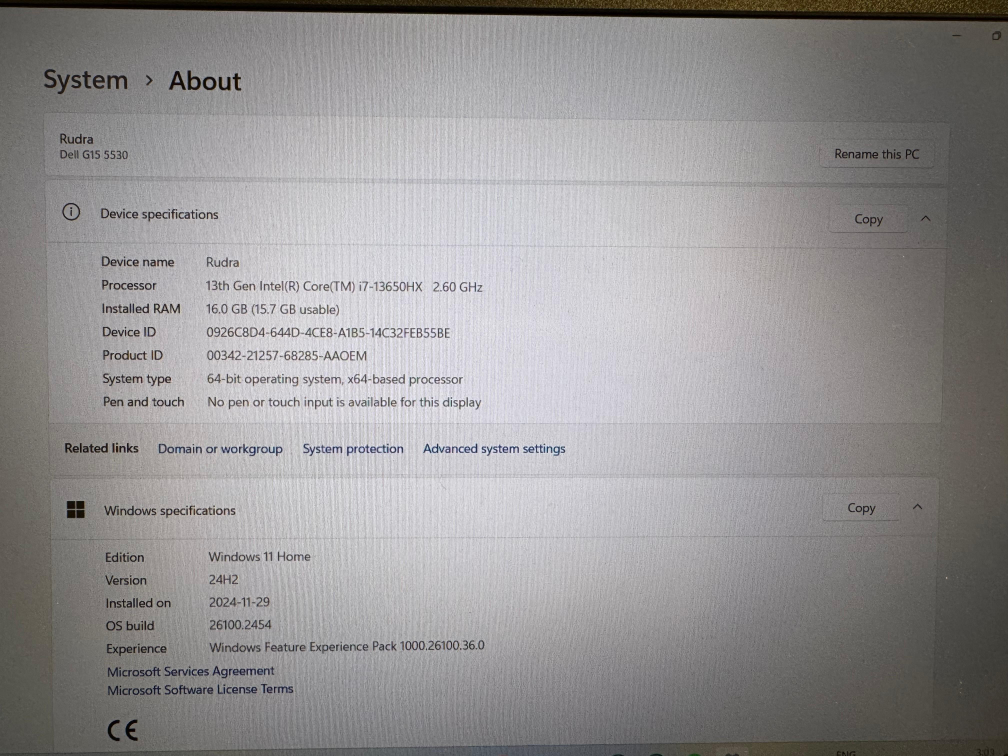Select the Pen and touch value text

(344, 402)
